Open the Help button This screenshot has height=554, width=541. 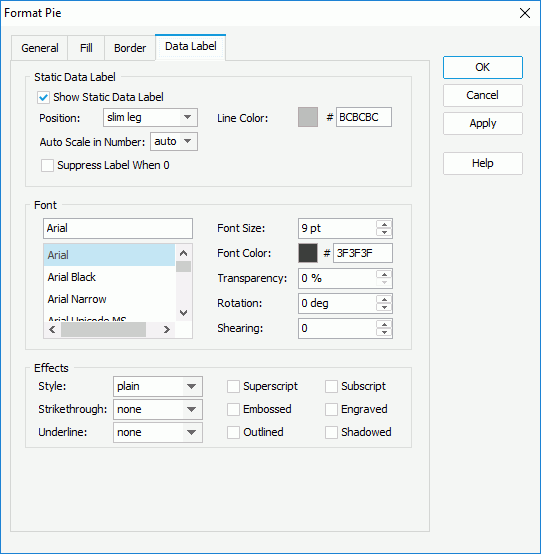483,163
